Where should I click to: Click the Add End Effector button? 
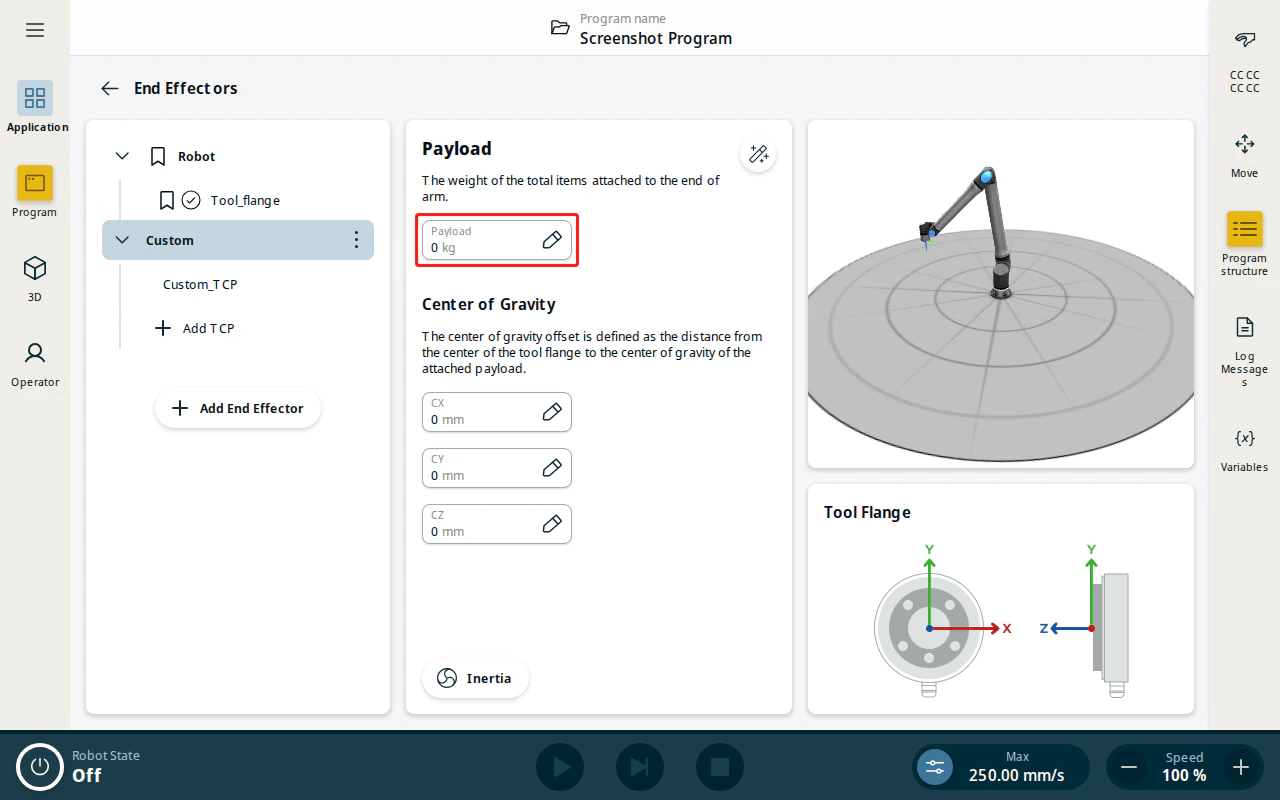tap(238, 408)
